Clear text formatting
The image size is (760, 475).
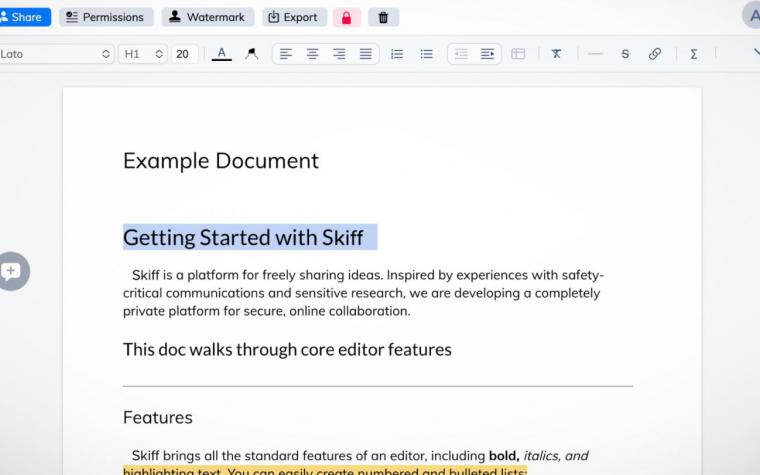coord(556,54)
